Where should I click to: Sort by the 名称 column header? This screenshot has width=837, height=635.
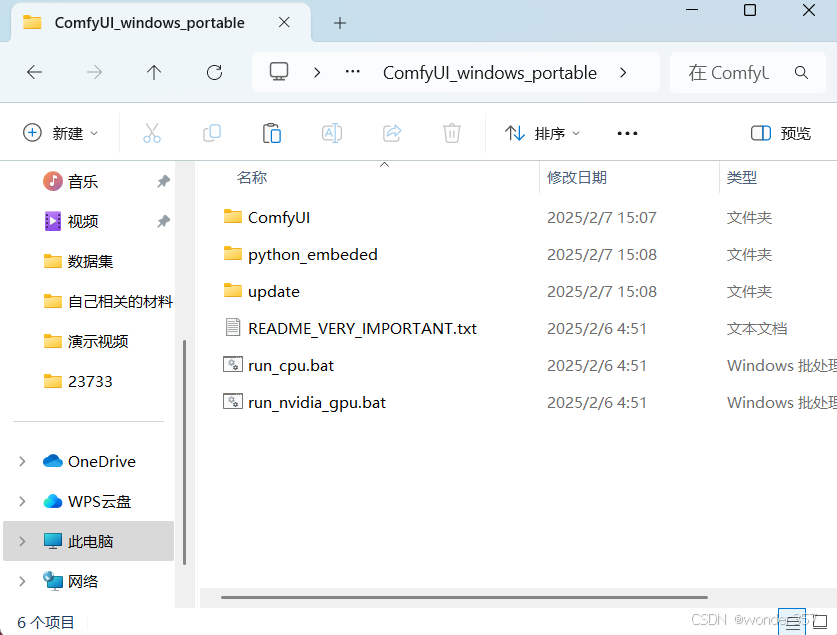coord(252,177)
